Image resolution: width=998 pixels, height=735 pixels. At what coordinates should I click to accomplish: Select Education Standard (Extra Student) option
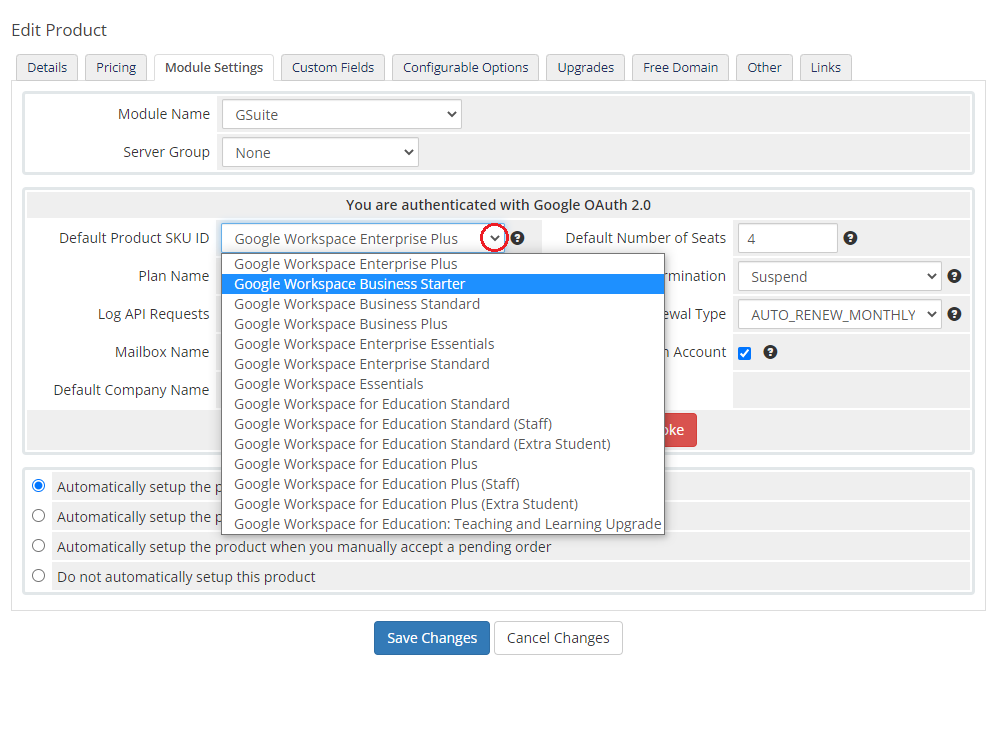pyautogui.click(x=442, y=444)
